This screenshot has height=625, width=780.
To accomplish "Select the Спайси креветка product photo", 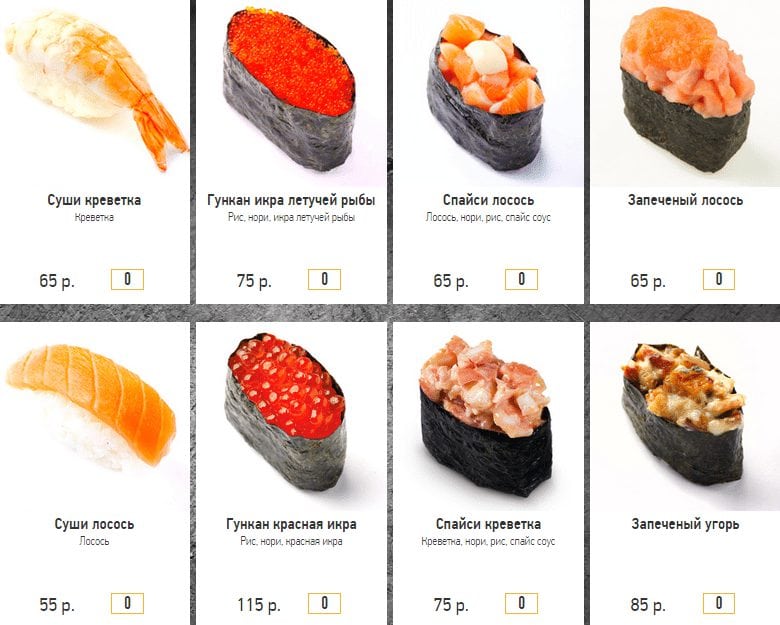I will [488, 417].
